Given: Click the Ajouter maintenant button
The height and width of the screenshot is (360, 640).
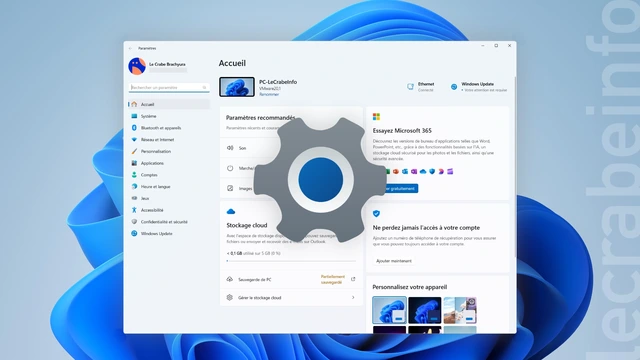Looking at the screenshot, I should [x=394, y=261].
